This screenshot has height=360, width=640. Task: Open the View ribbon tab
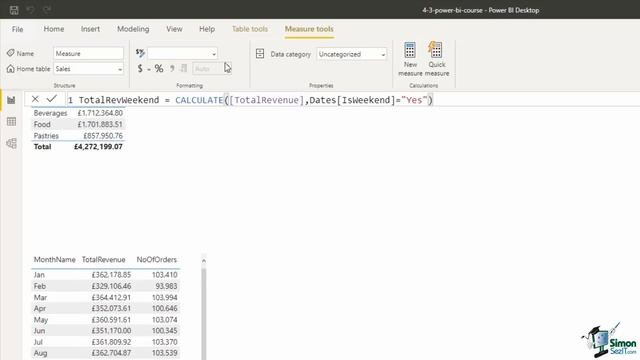coord(174,29)
